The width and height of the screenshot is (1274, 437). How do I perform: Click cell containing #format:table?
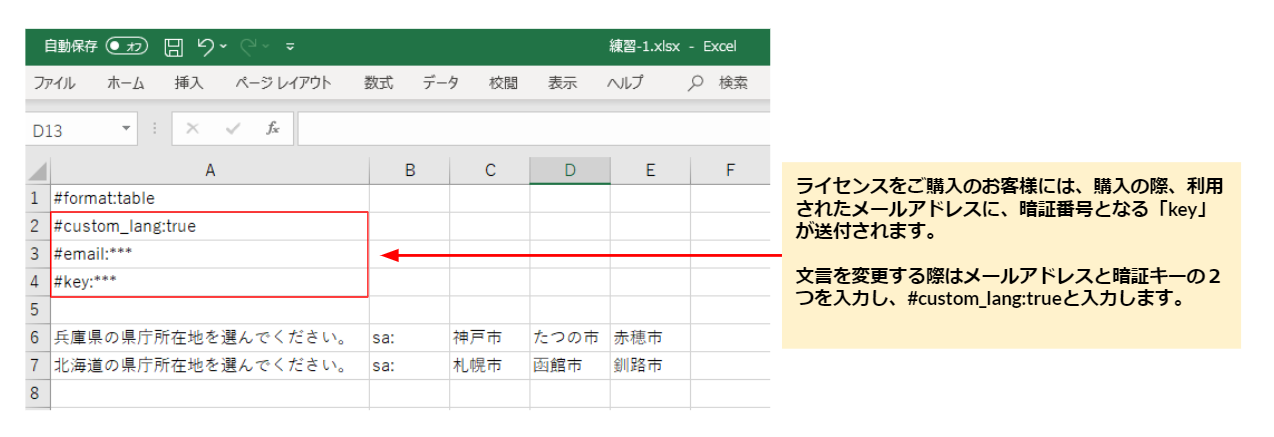pos(210,198)
